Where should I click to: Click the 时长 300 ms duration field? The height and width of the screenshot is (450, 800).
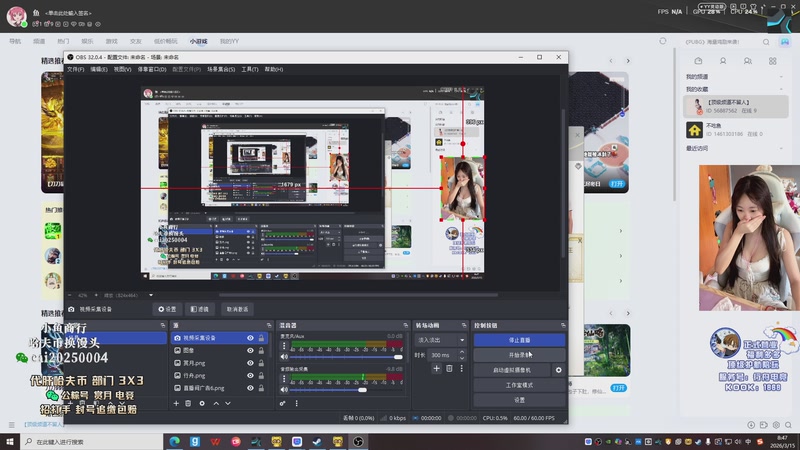point(442,355)
